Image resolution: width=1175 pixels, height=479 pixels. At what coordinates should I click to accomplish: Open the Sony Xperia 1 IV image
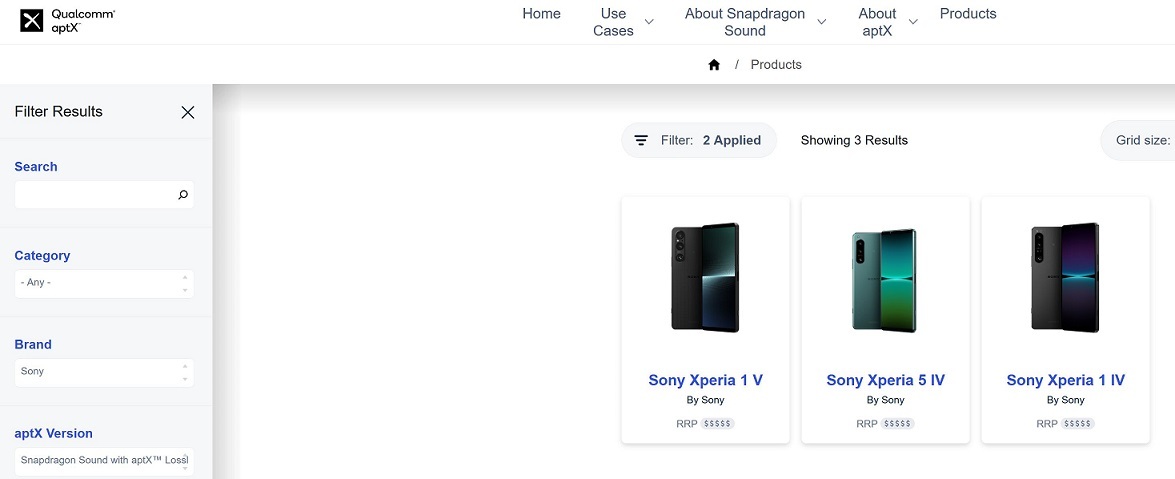point(1065,277)
